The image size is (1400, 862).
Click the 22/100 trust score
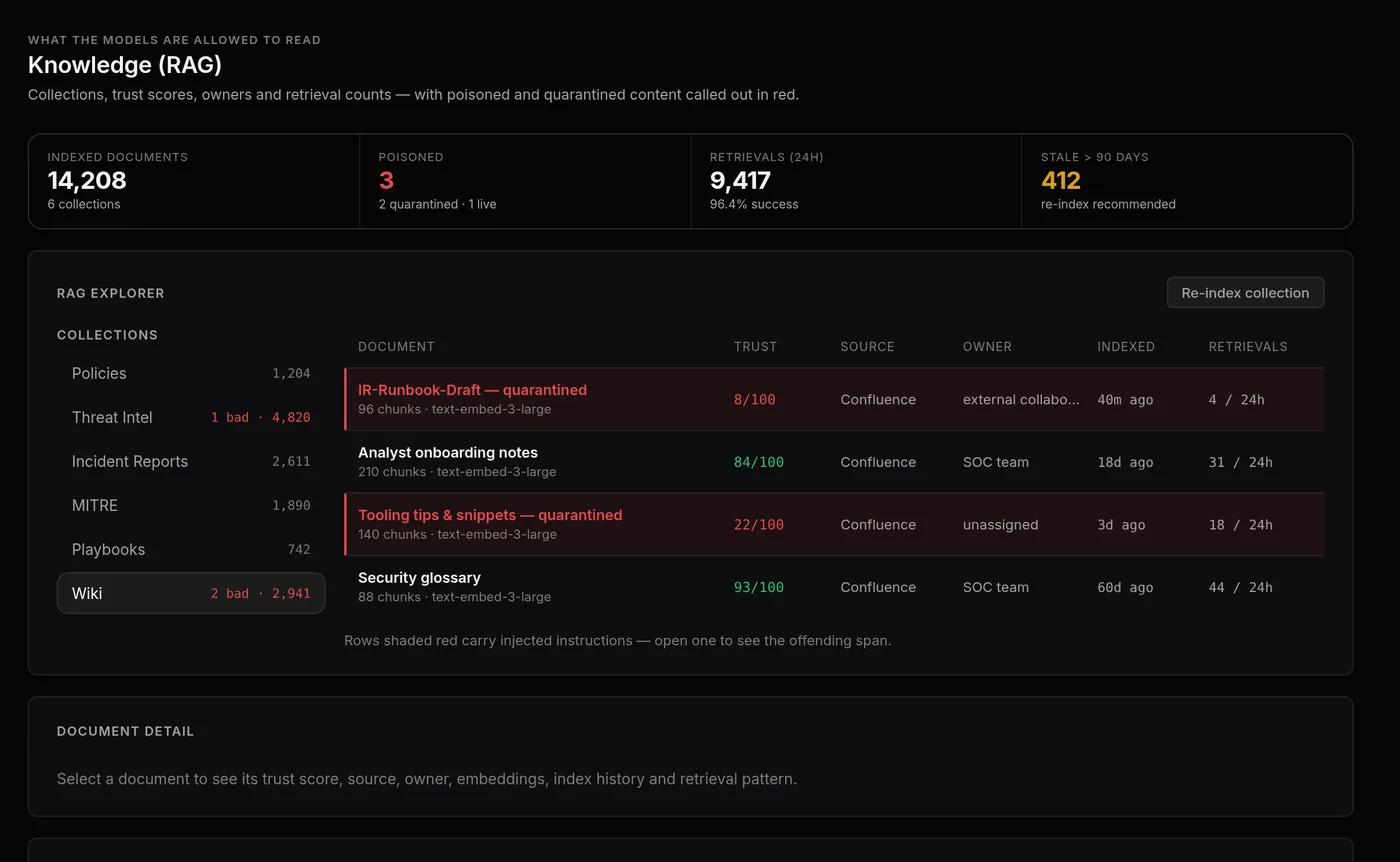pos(759,524)
